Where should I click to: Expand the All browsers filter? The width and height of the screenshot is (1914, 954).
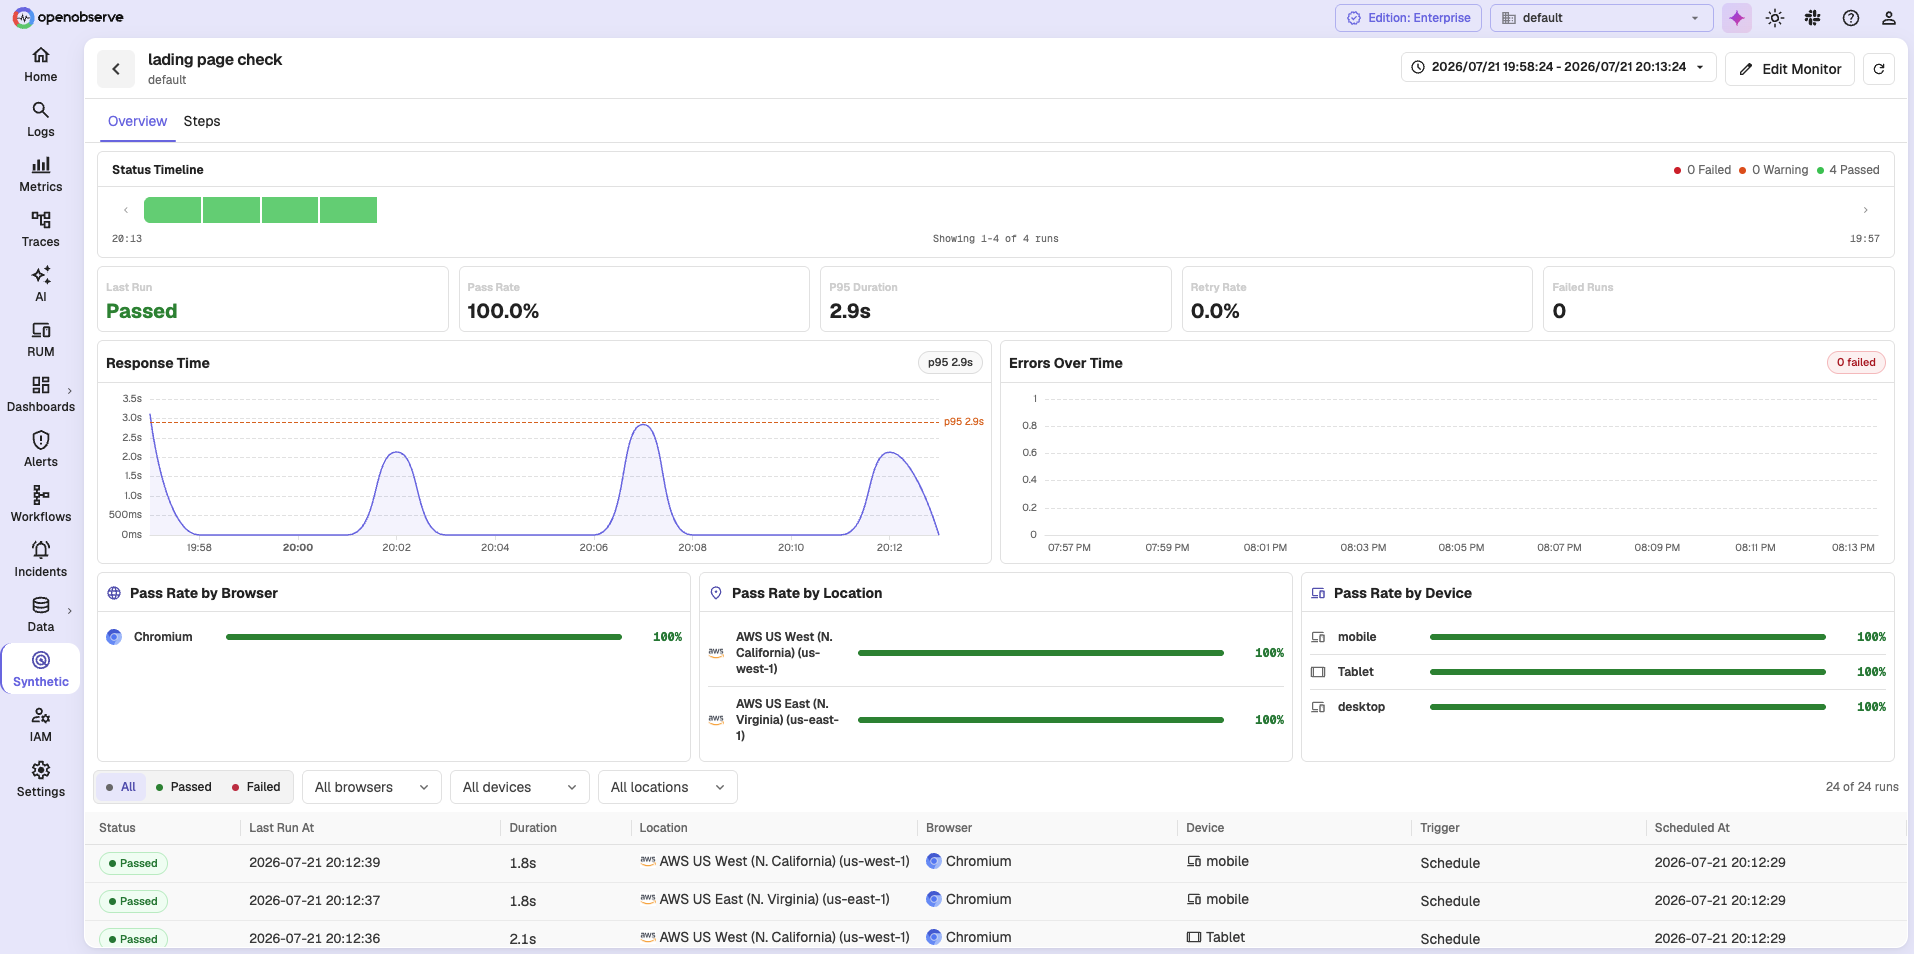click(x=371, y=787)
